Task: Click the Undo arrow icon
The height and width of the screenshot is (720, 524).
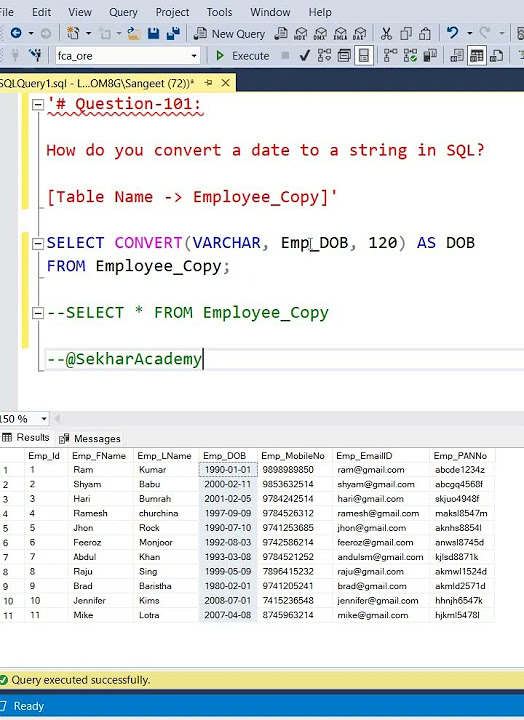Action: pyautogui.click(x=452, y=33)
